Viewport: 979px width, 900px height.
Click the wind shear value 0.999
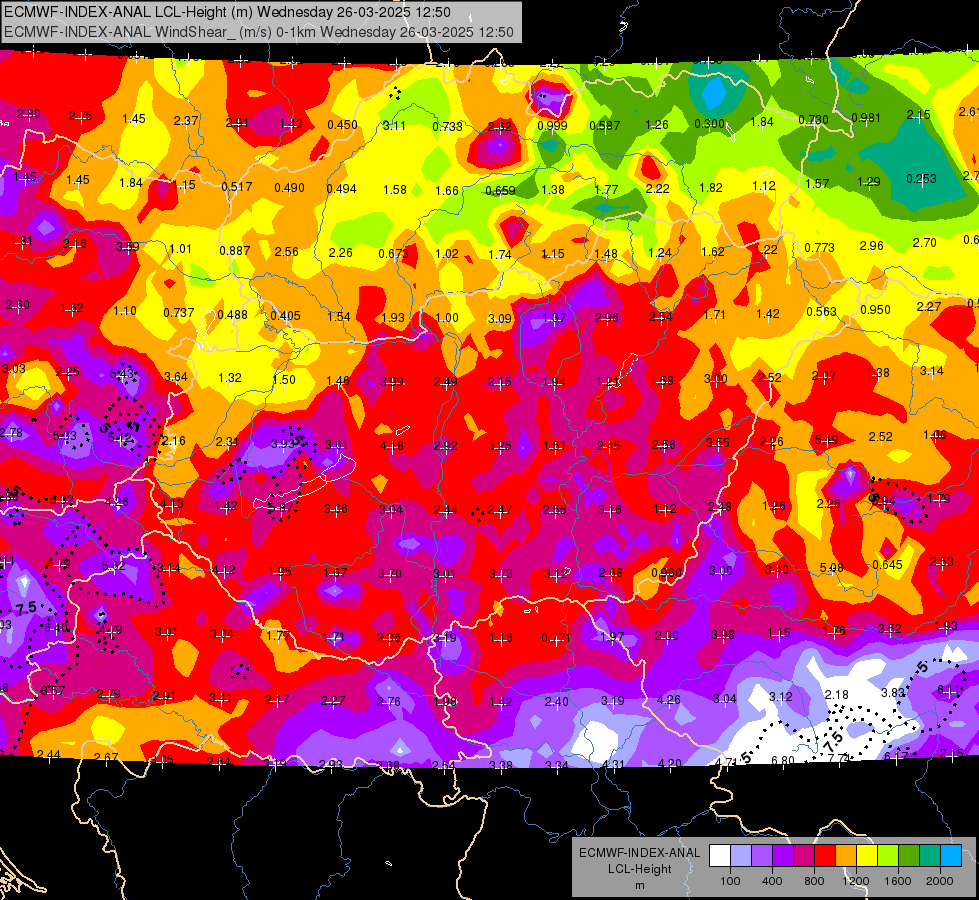552,126
